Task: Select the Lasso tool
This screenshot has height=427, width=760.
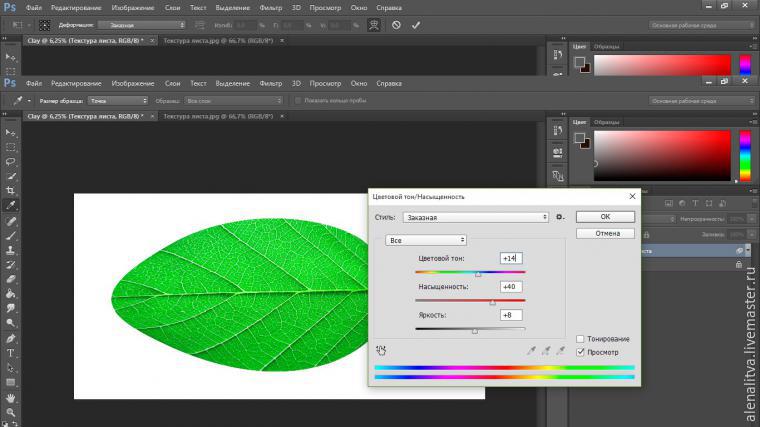Action: click(11, 161)
